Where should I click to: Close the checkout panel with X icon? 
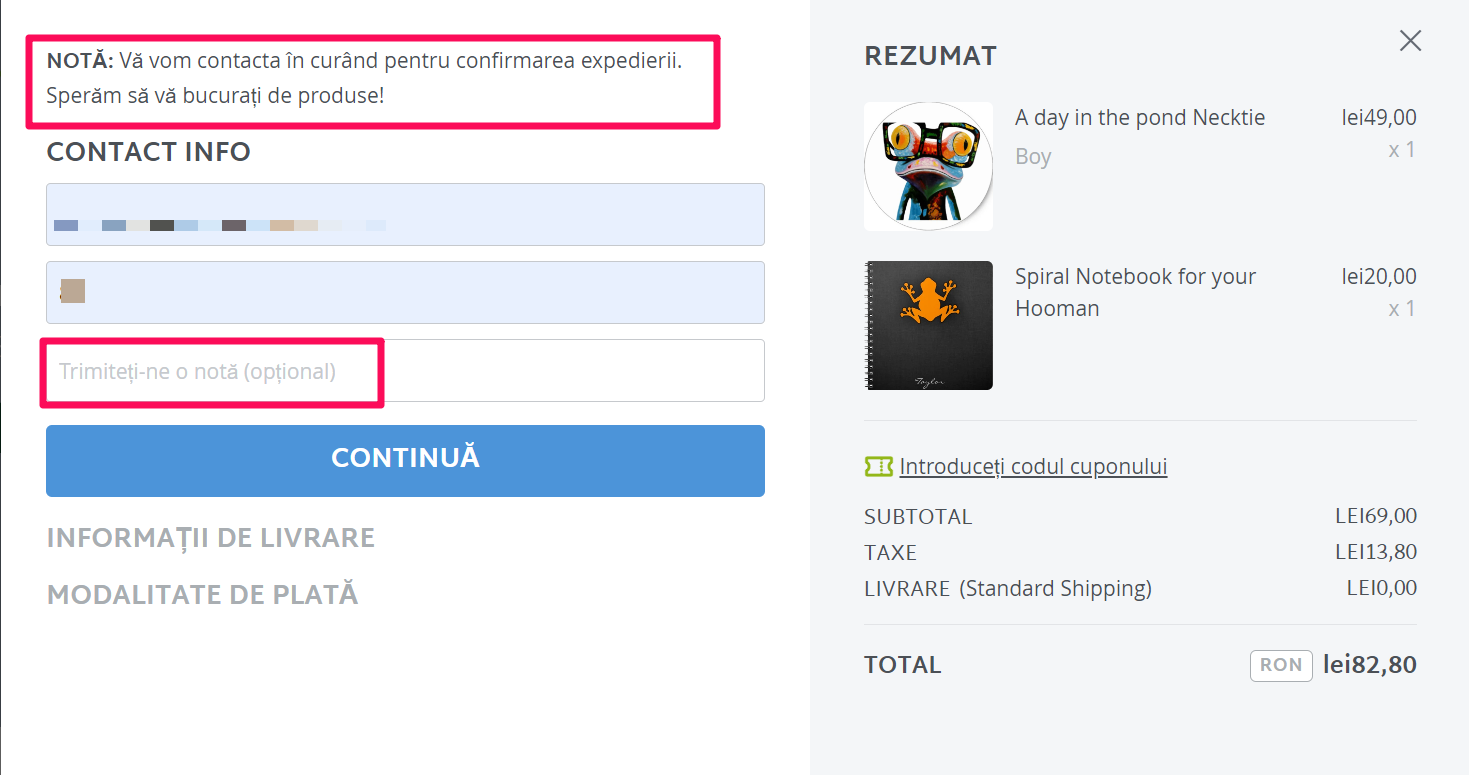tap(1410, 40)
